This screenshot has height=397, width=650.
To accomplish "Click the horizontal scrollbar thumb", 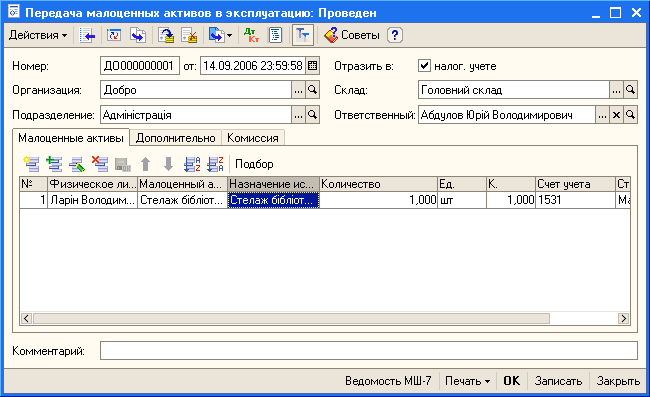I will (x=291, y=318).
